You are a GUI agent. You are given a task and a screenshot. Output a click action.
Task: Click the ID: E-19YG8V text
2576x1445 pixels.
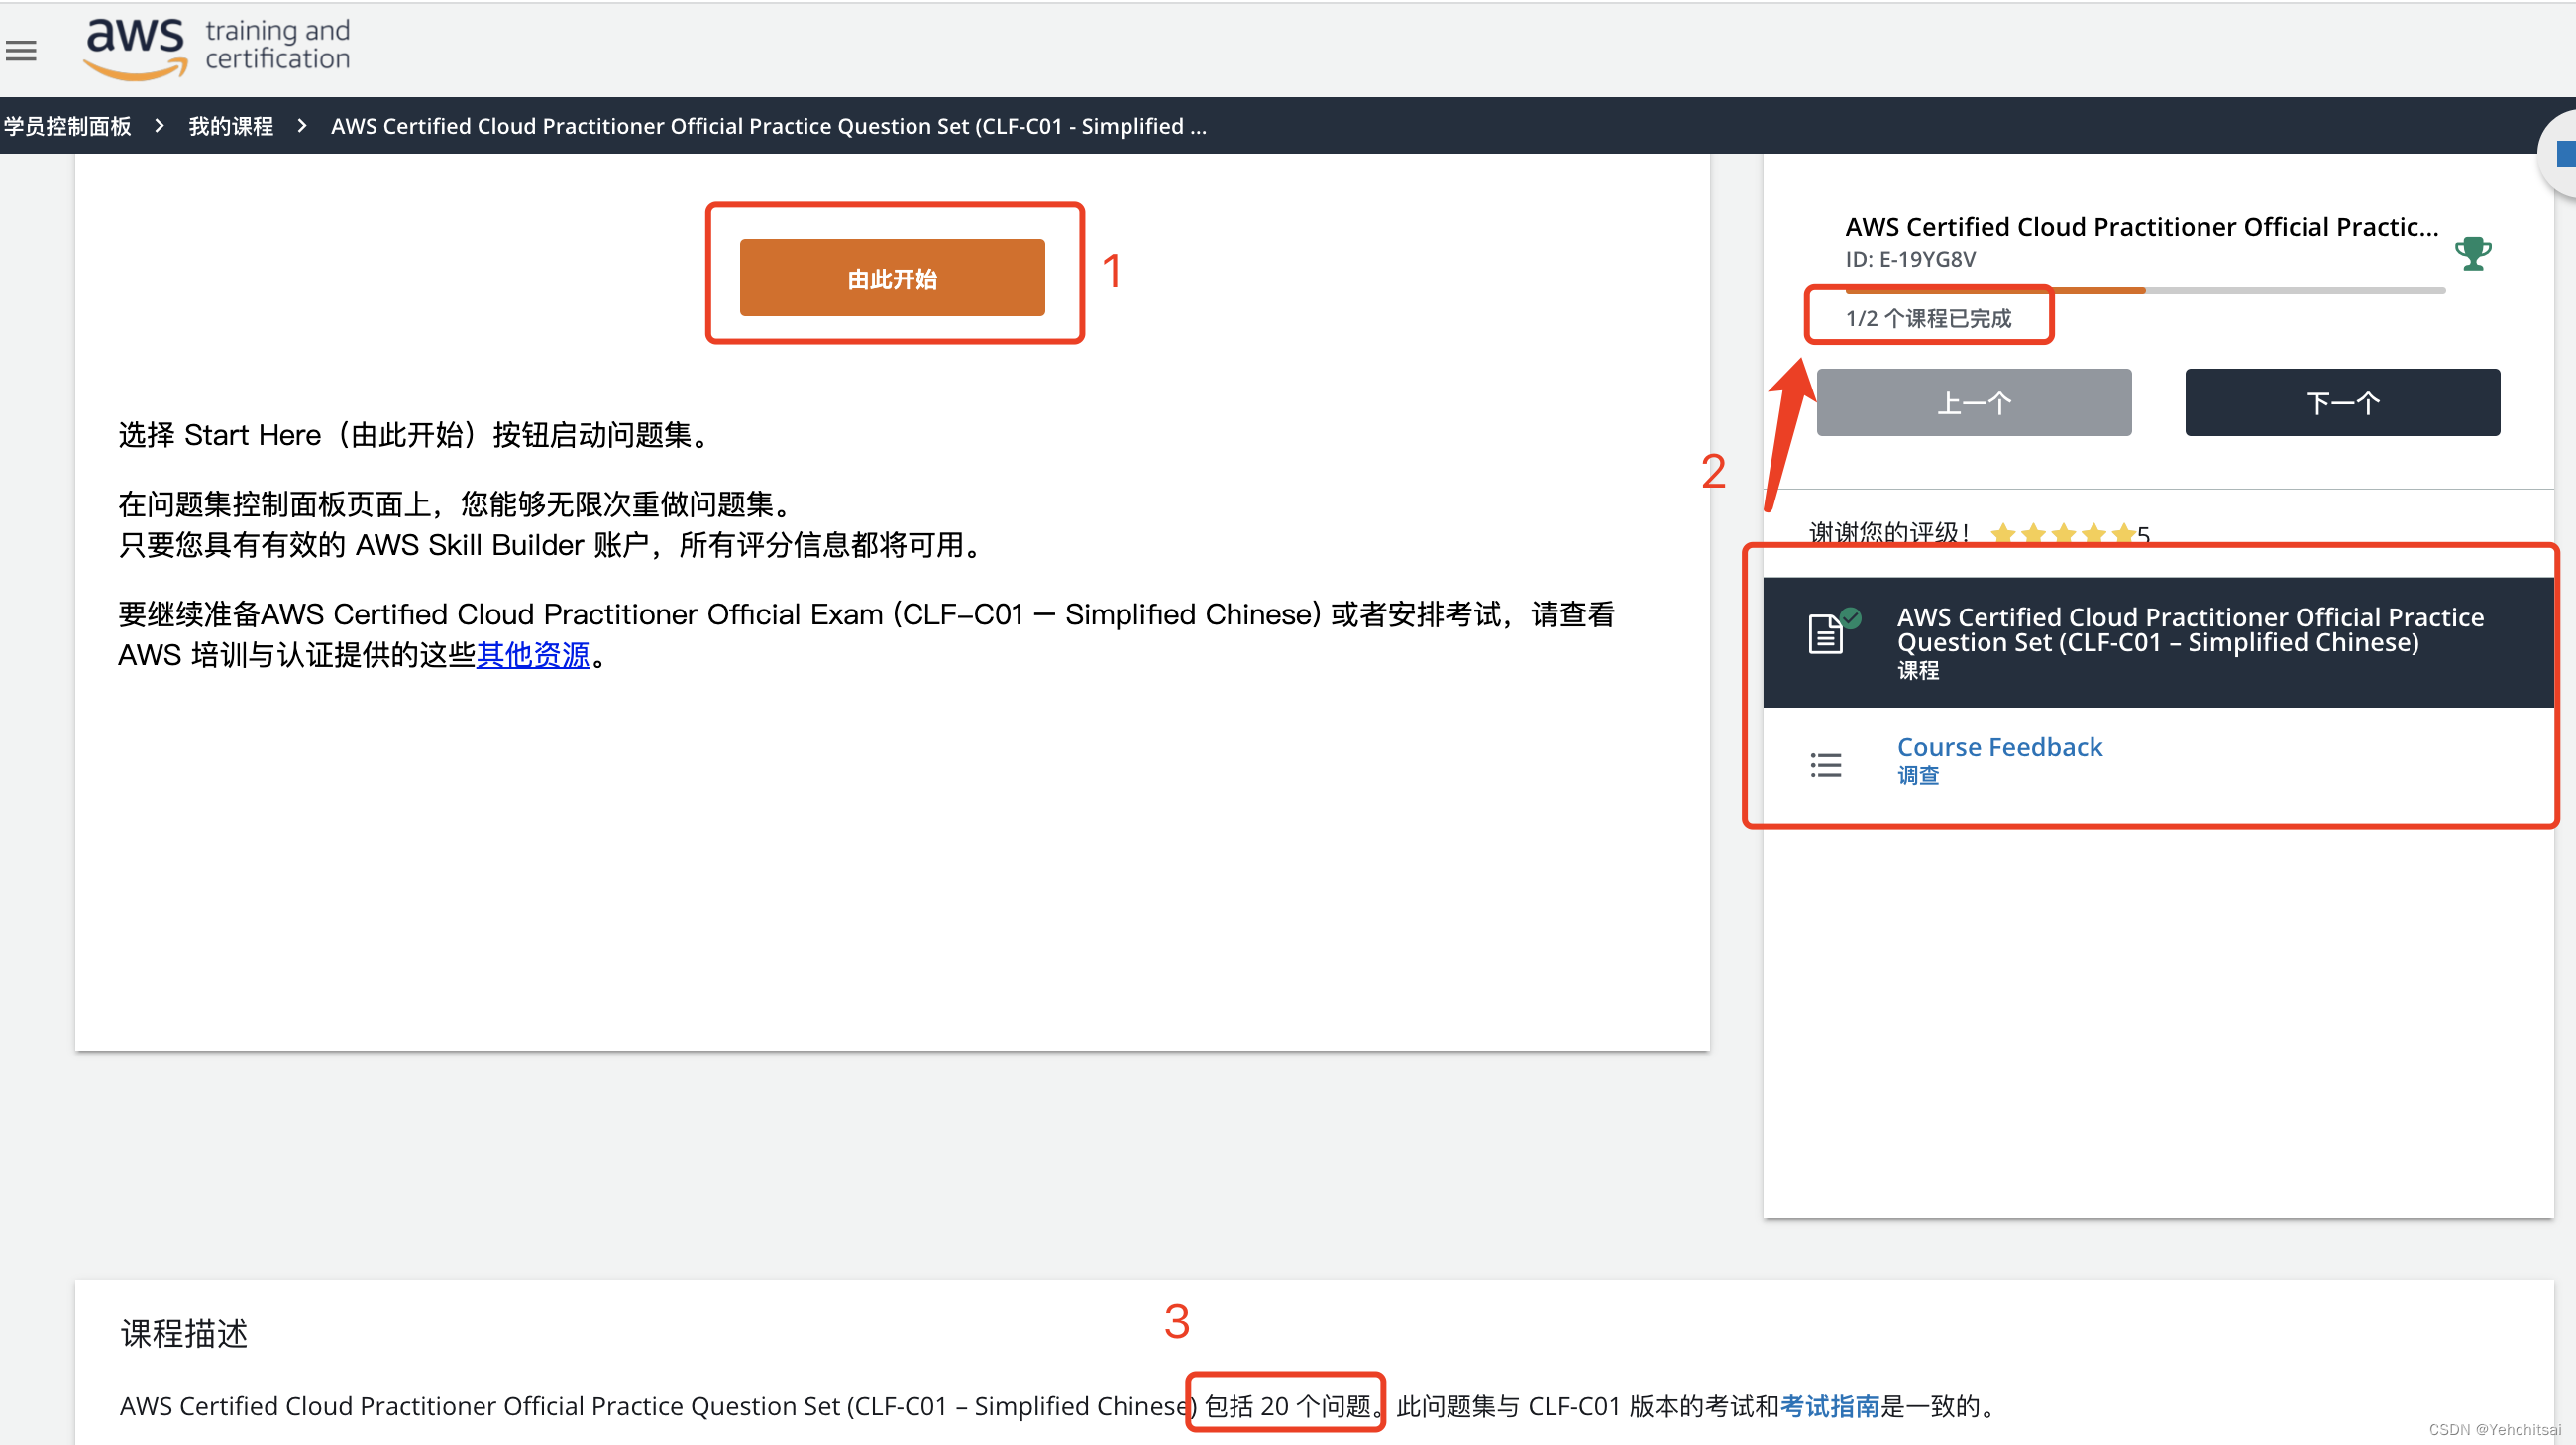pyautogui.click(x=1909, y=259)
